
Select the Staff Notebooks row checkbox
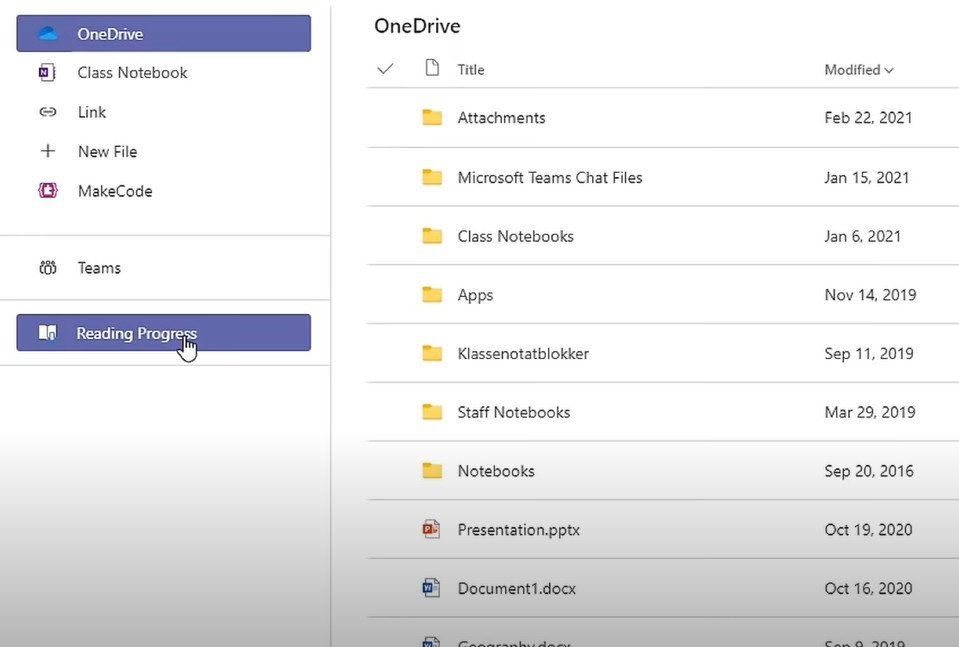pyautogui.click(x=385, y=411)
